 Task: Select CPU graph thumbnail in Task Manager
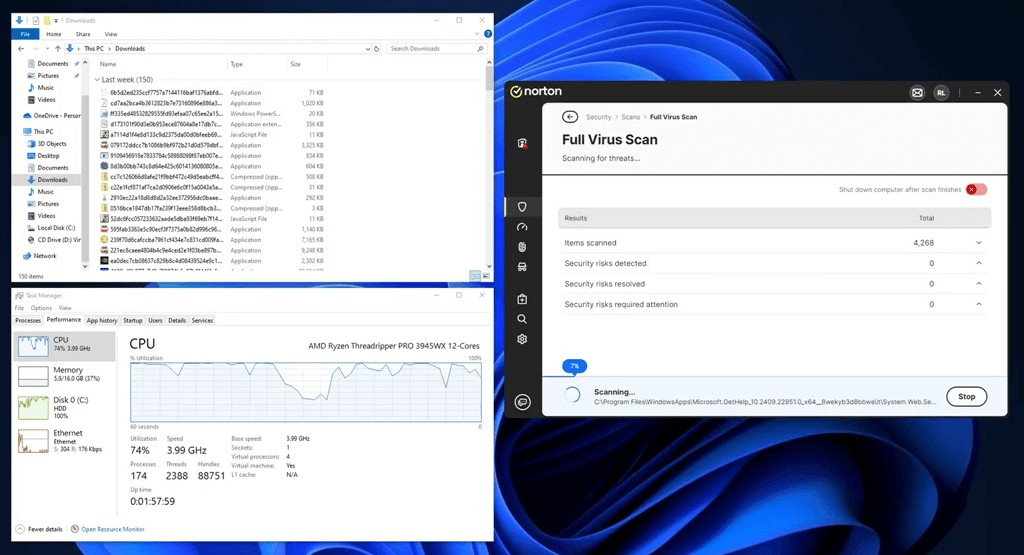[33, 346]
